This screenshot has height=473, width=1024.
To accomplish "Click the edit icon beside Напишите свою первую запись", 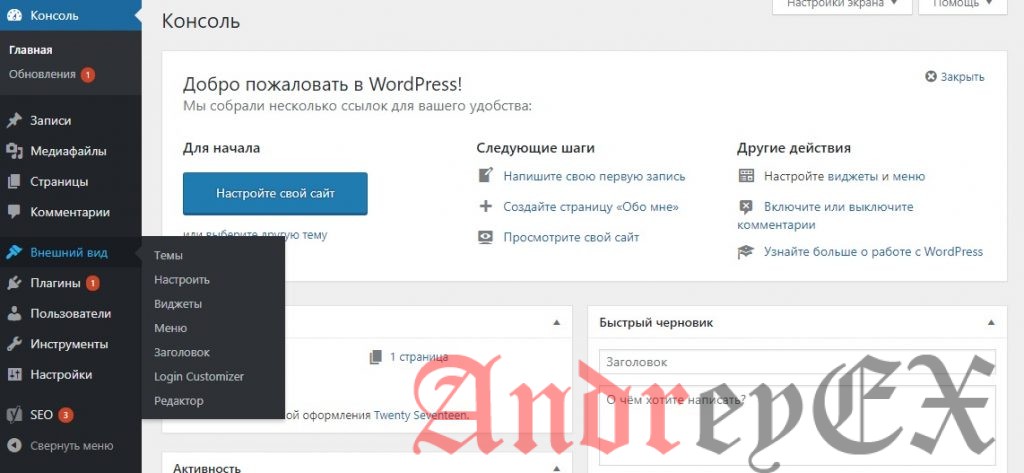I will point(485,176).
